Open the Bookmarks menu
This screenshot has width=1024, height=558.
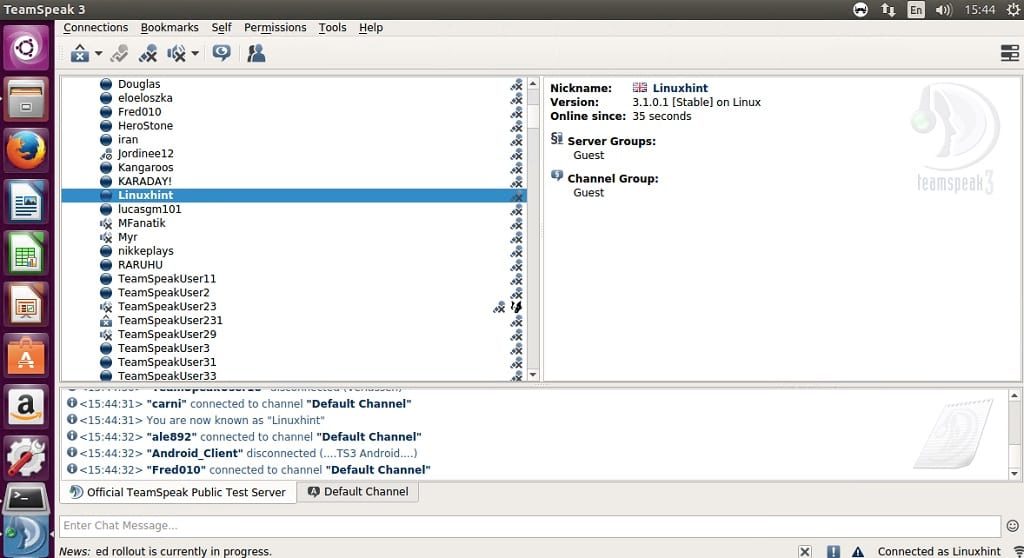pos(170,27)
